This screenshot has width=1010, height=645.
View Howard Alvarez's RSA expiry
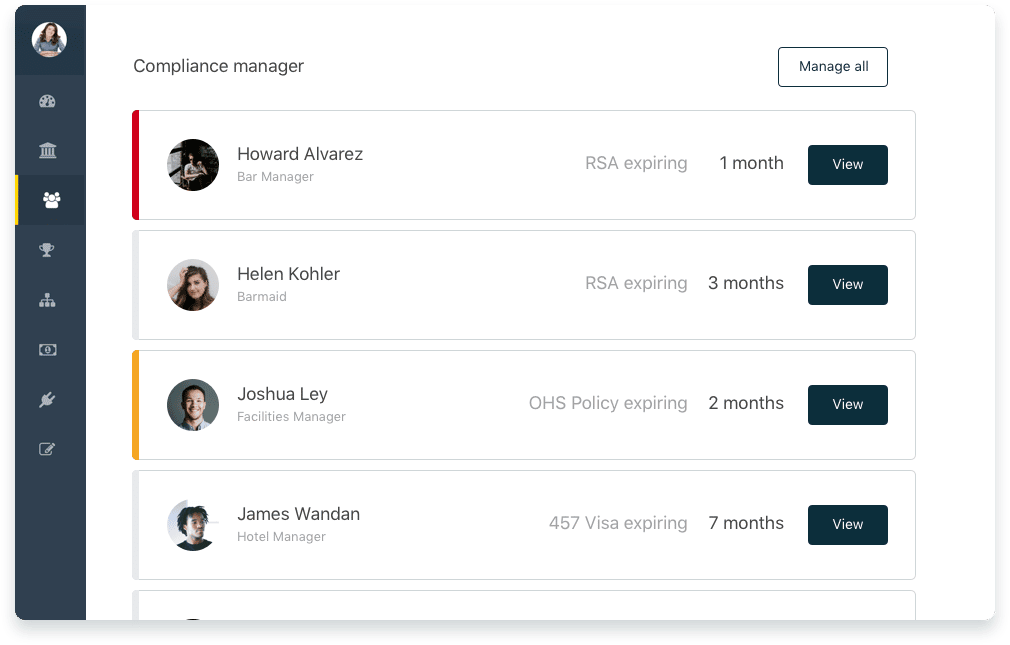(848, 165)
